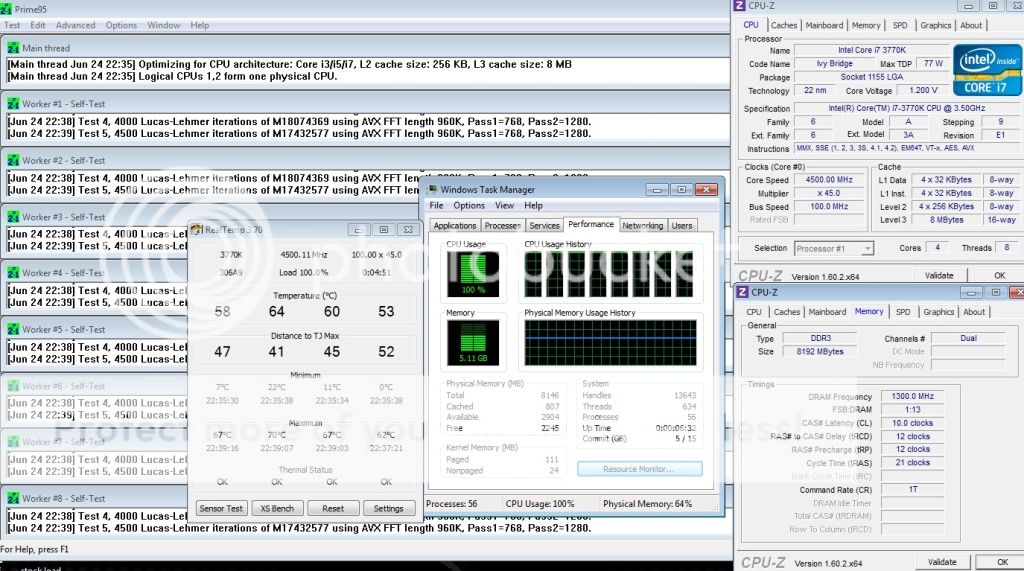Image resolution: width=1024 pixels, height=571 pixels.
Task: Switch to the Networking tab in Task Manager
Action: tap(642, 225)
